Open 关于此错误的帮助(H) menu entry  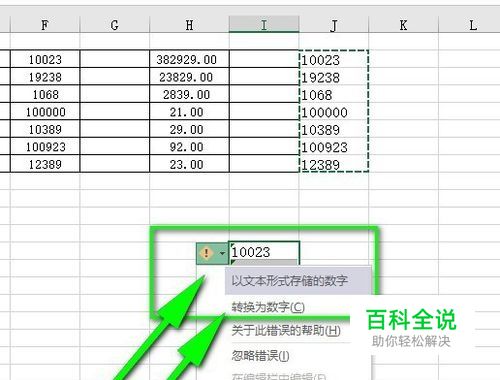pyautogui.click(x=286, y=330)
